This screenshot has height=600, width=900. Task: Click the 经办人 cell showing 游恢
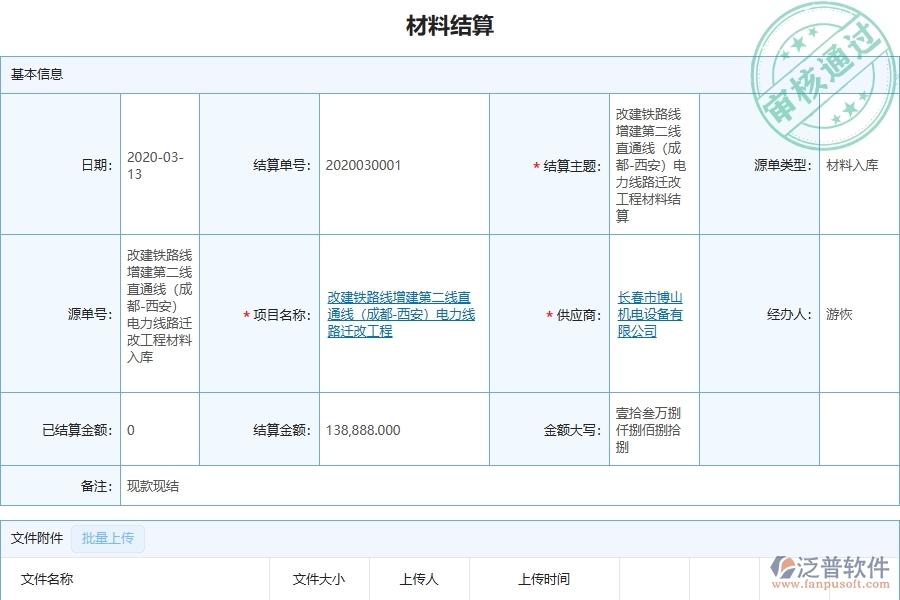pos(838,313)
